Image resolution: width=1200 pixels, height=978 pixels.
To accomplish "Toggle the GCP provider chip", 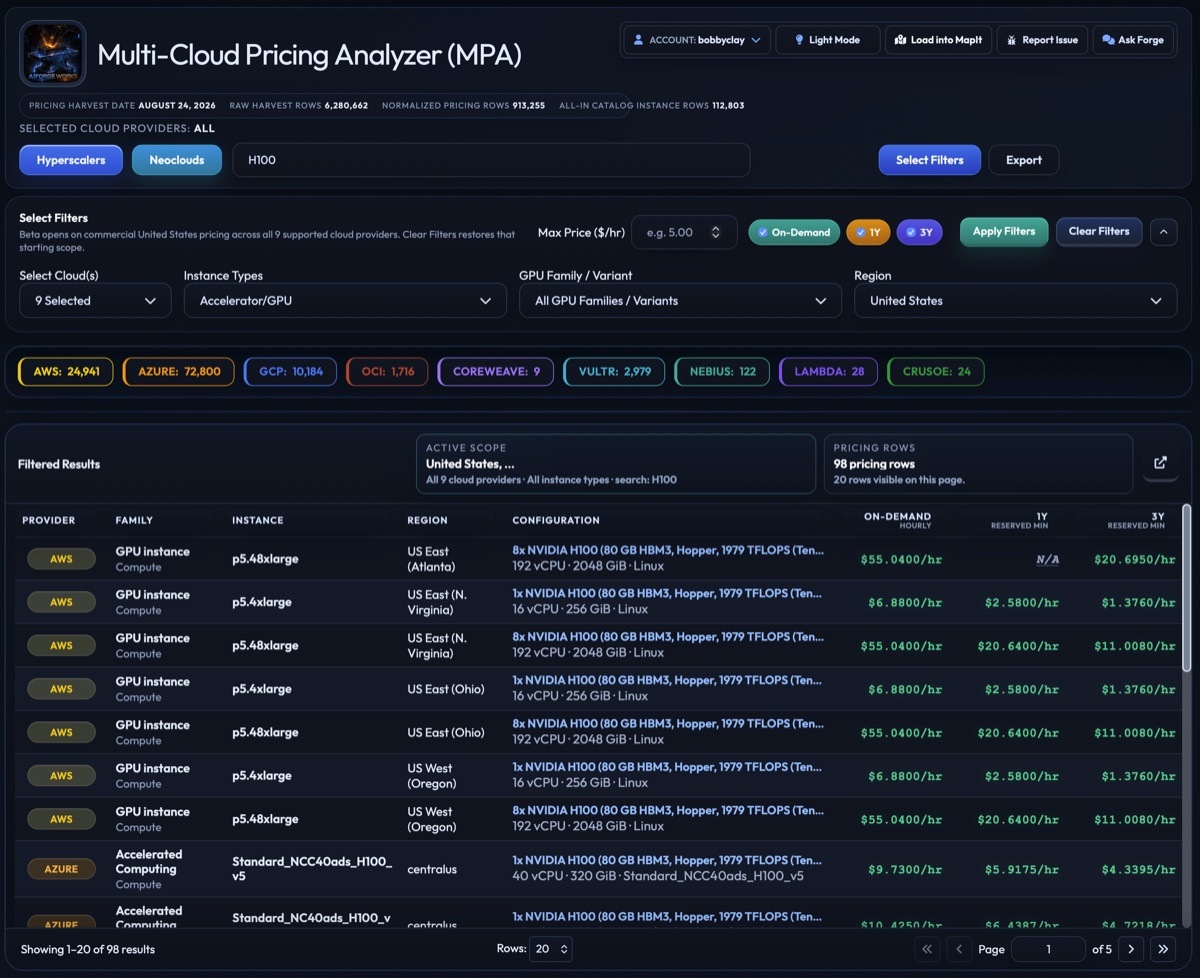I will [x=290, y=371].
